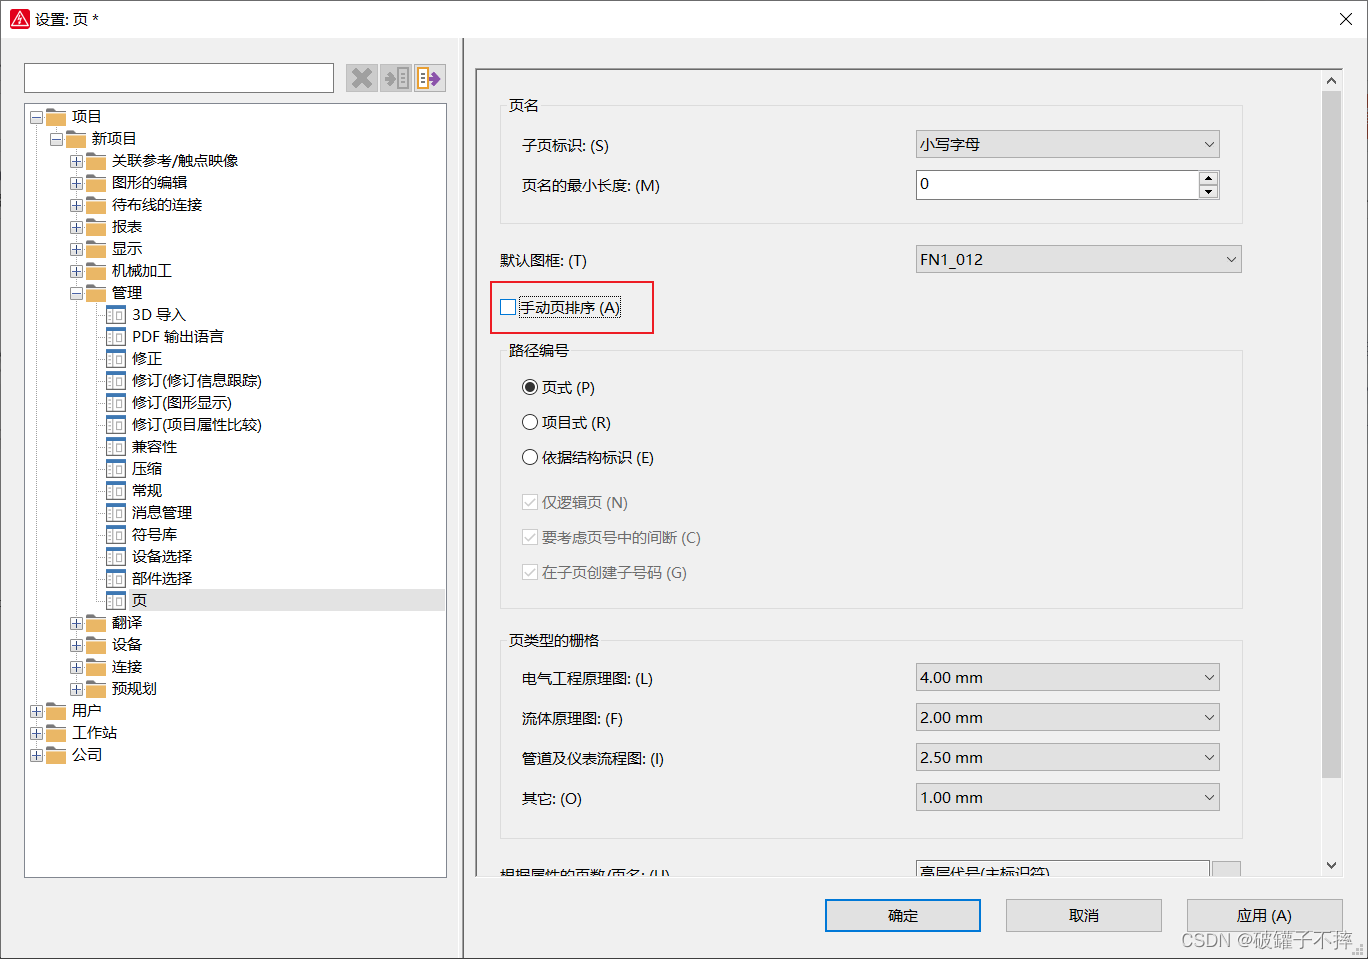Click the button beside 高层代号 field
The width and height of the screenshot is (1368, 959).
1226,869
